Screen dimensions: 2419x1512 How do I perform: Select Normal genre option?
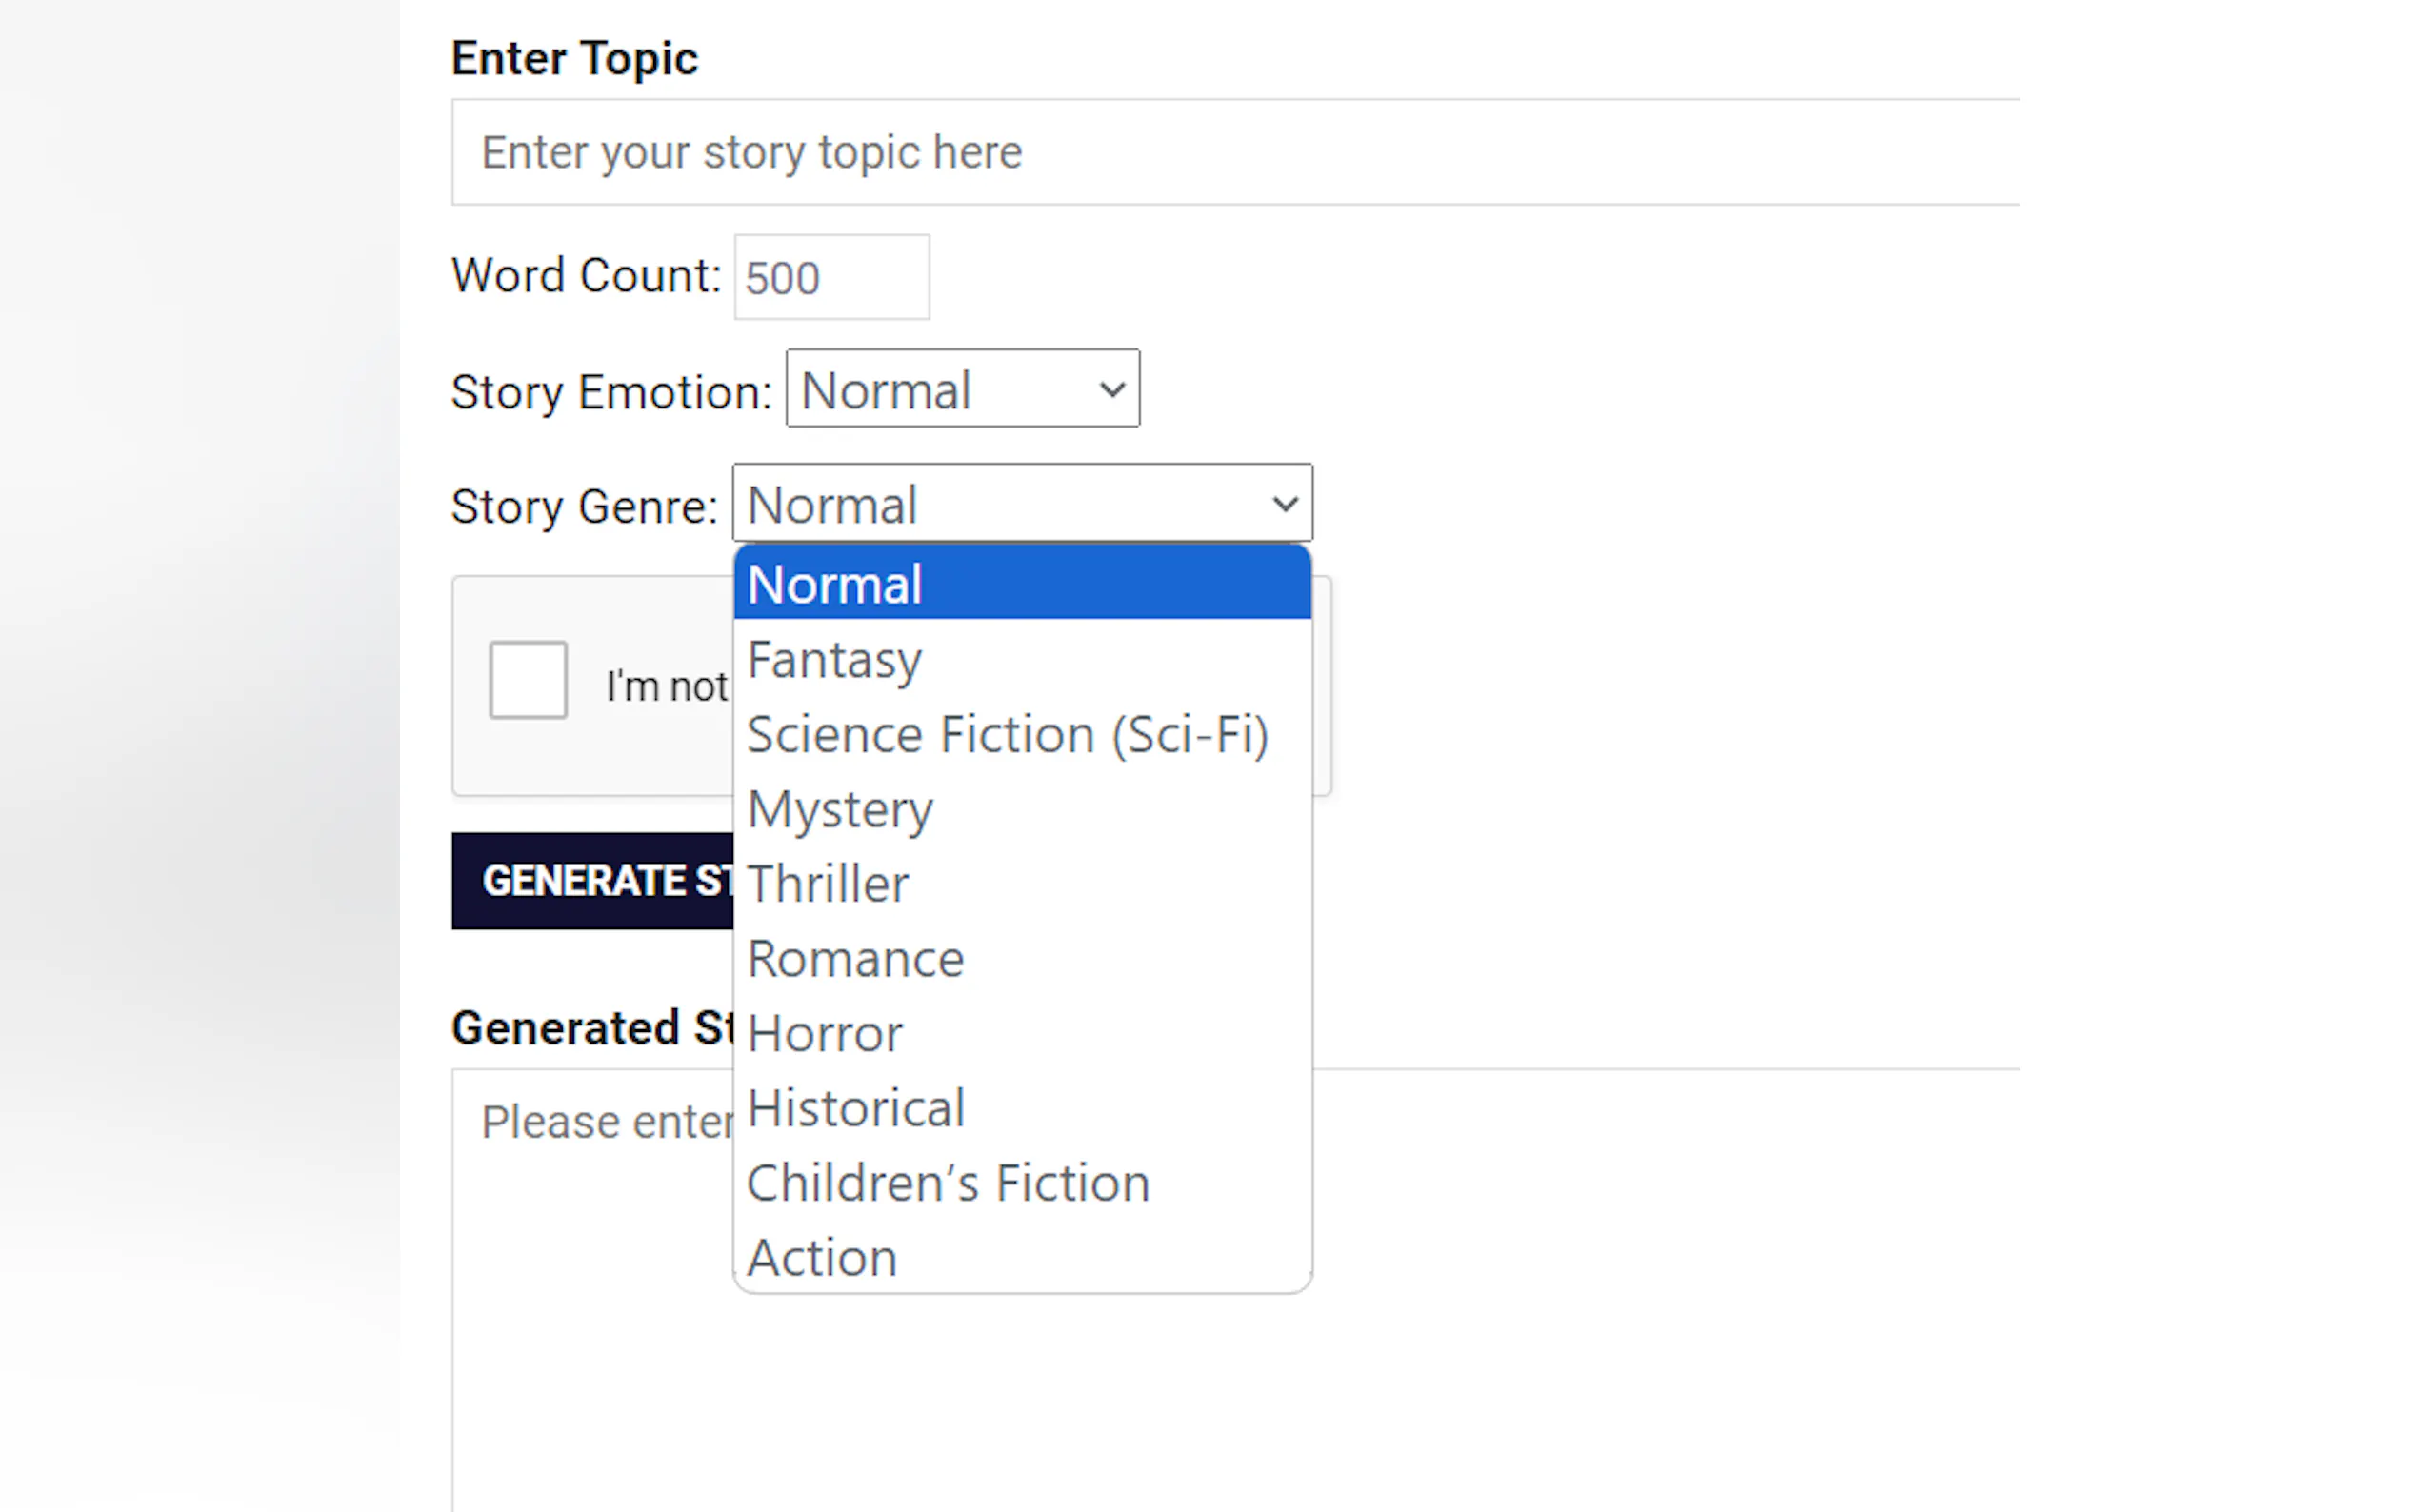pyautogui.click(x=1021, y=584)
